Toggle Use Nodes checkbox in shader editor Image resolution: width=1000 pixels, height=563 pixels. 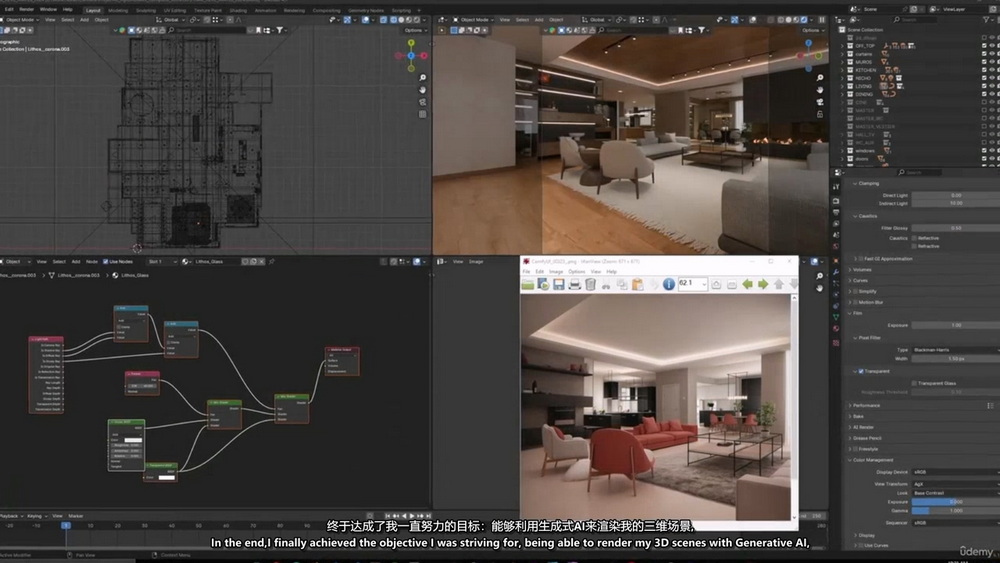(x=105, y=261)
